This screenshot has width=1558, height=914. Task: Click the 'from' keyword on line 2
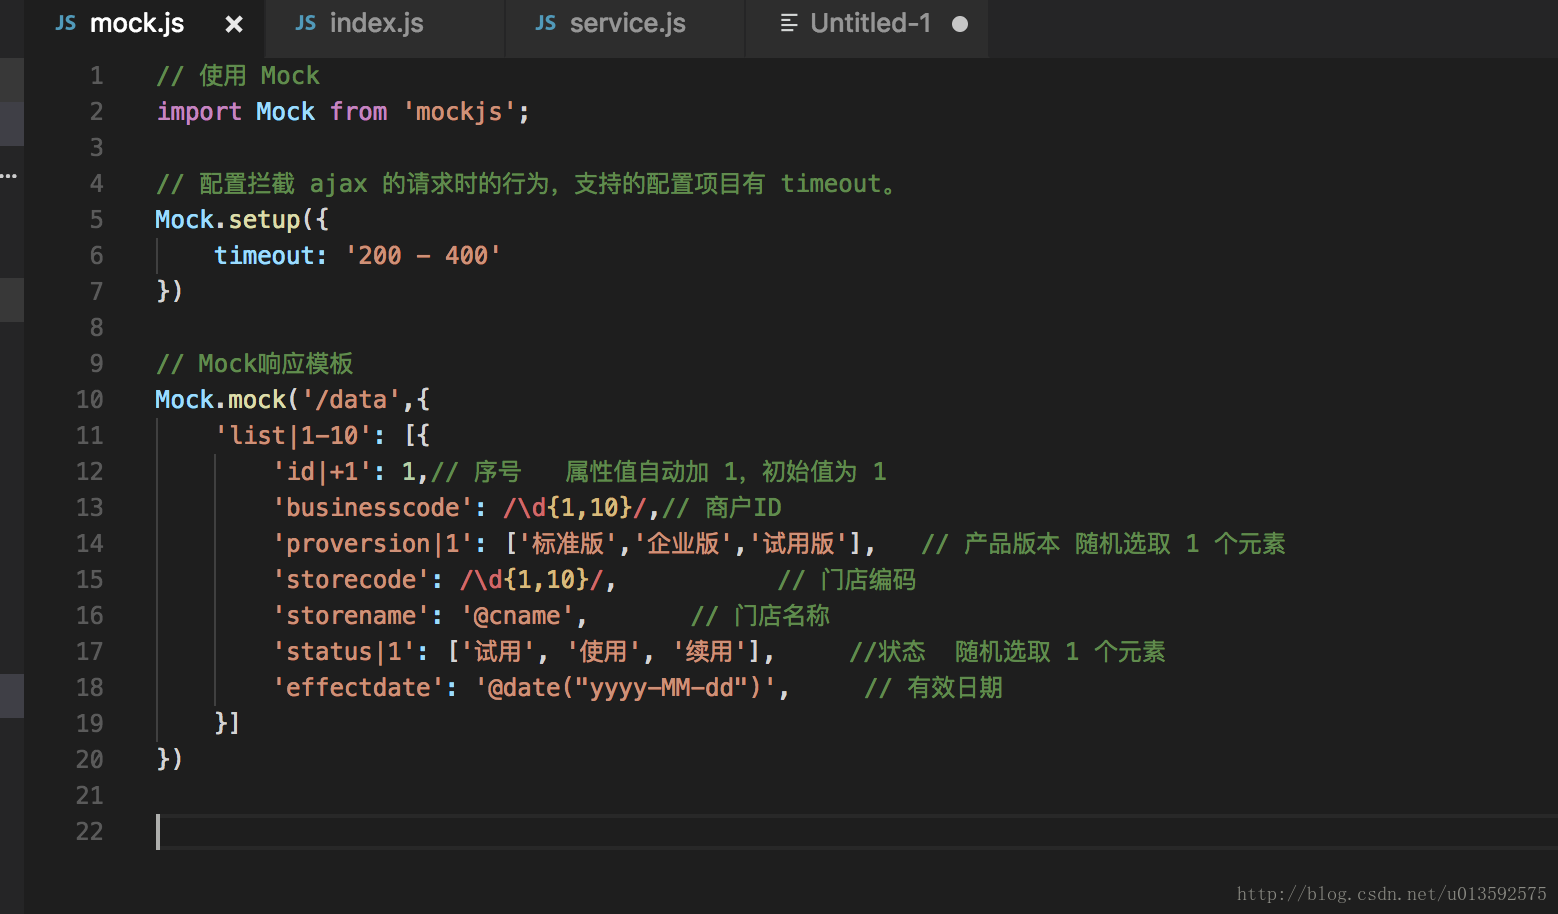click(x=358, y=112)
